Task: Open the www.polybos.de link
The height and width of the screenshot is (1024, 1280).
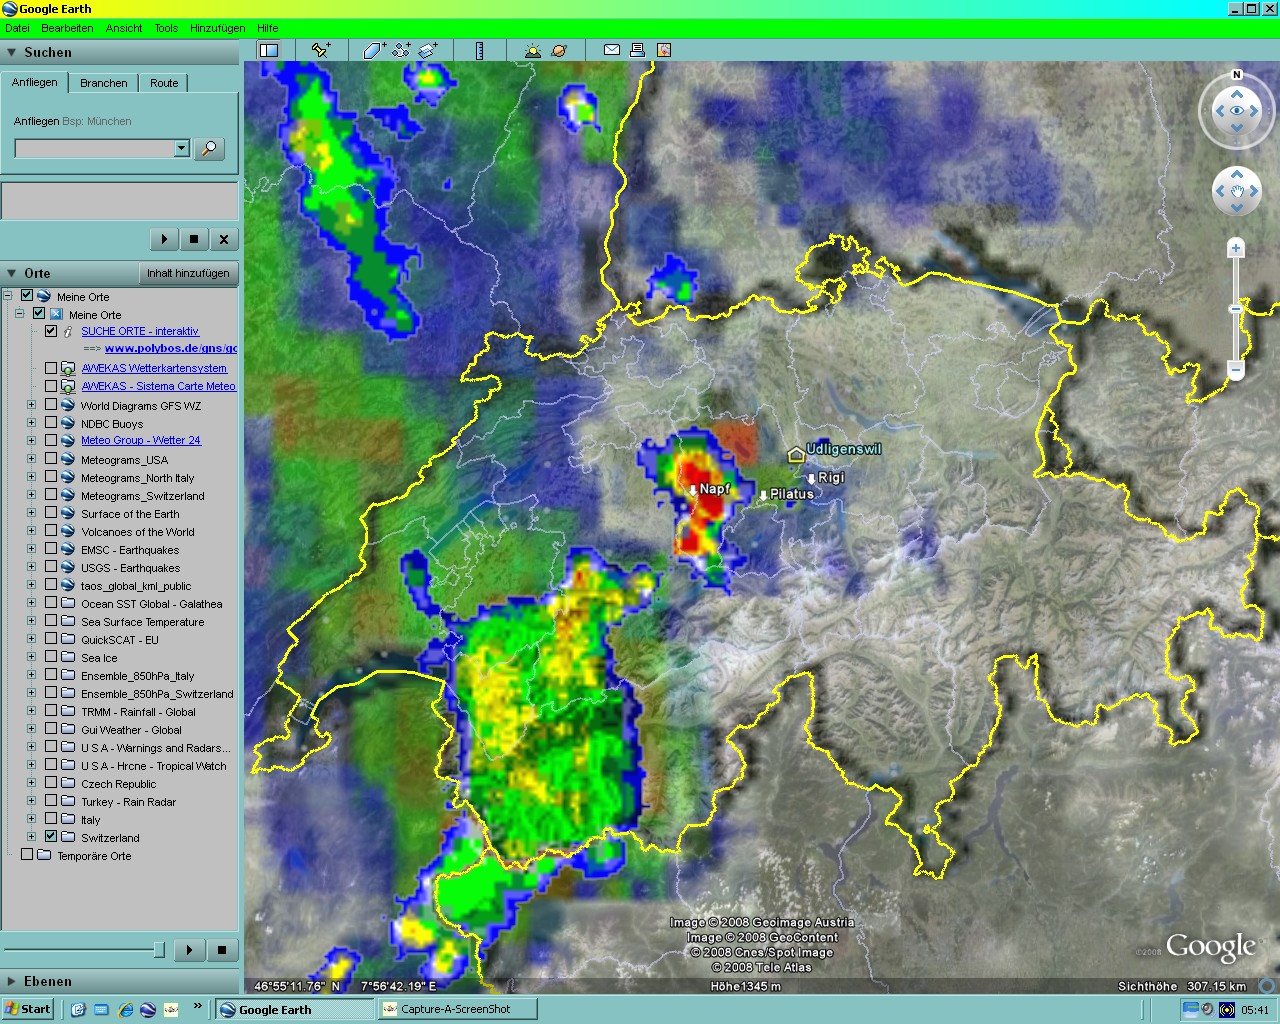Action: (x=171, y=348)
